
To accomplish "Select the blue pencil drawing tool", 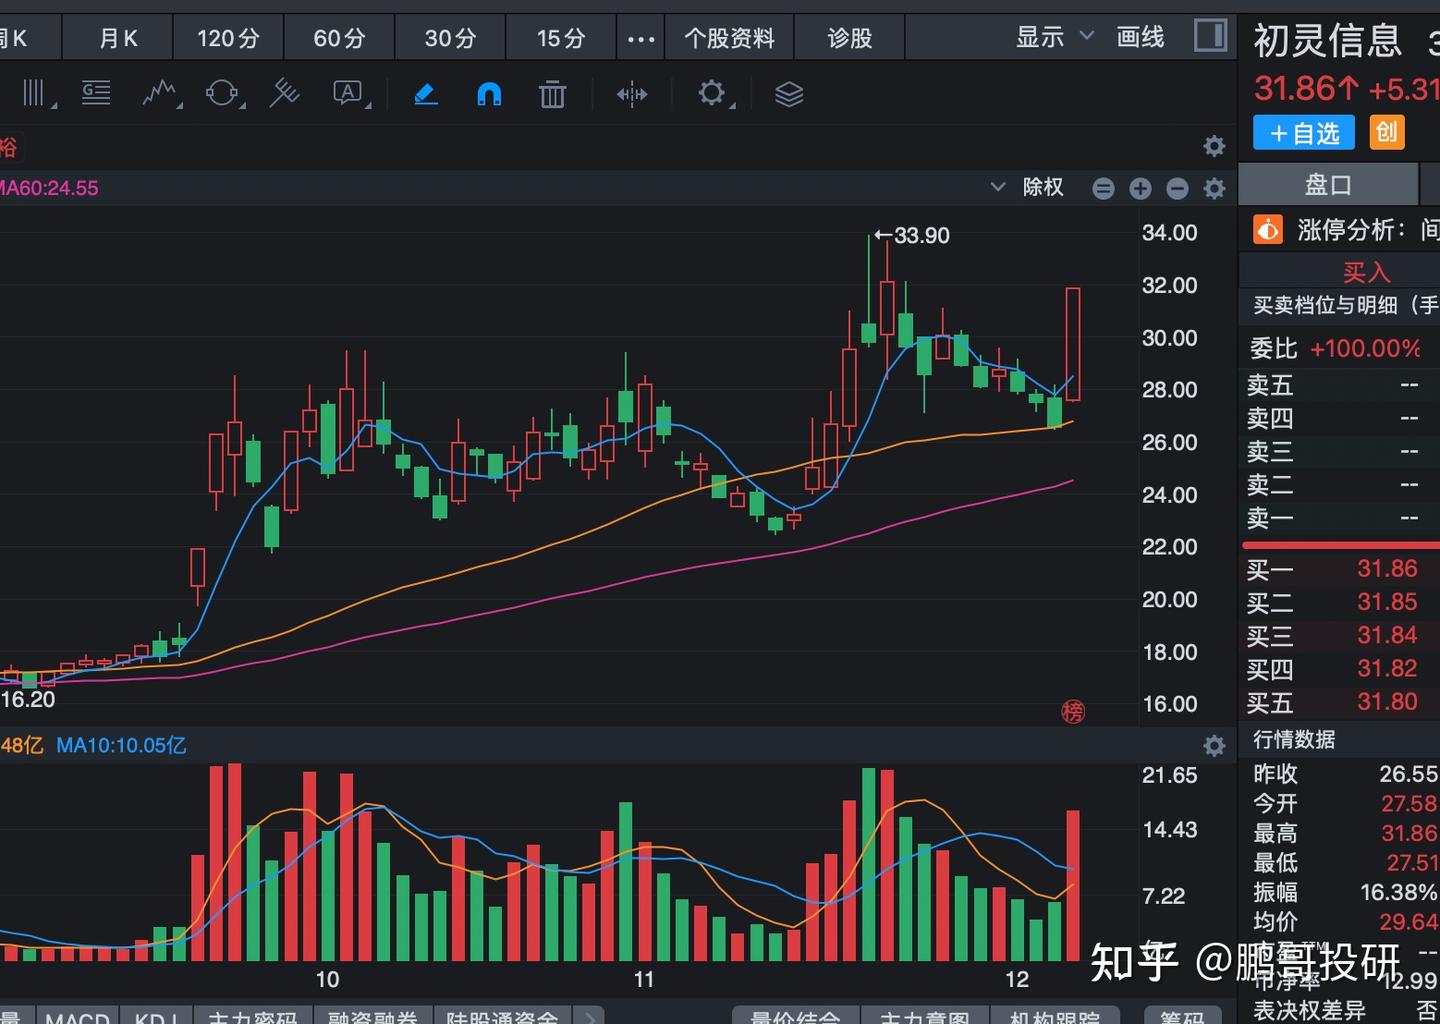I will point(425,93).
